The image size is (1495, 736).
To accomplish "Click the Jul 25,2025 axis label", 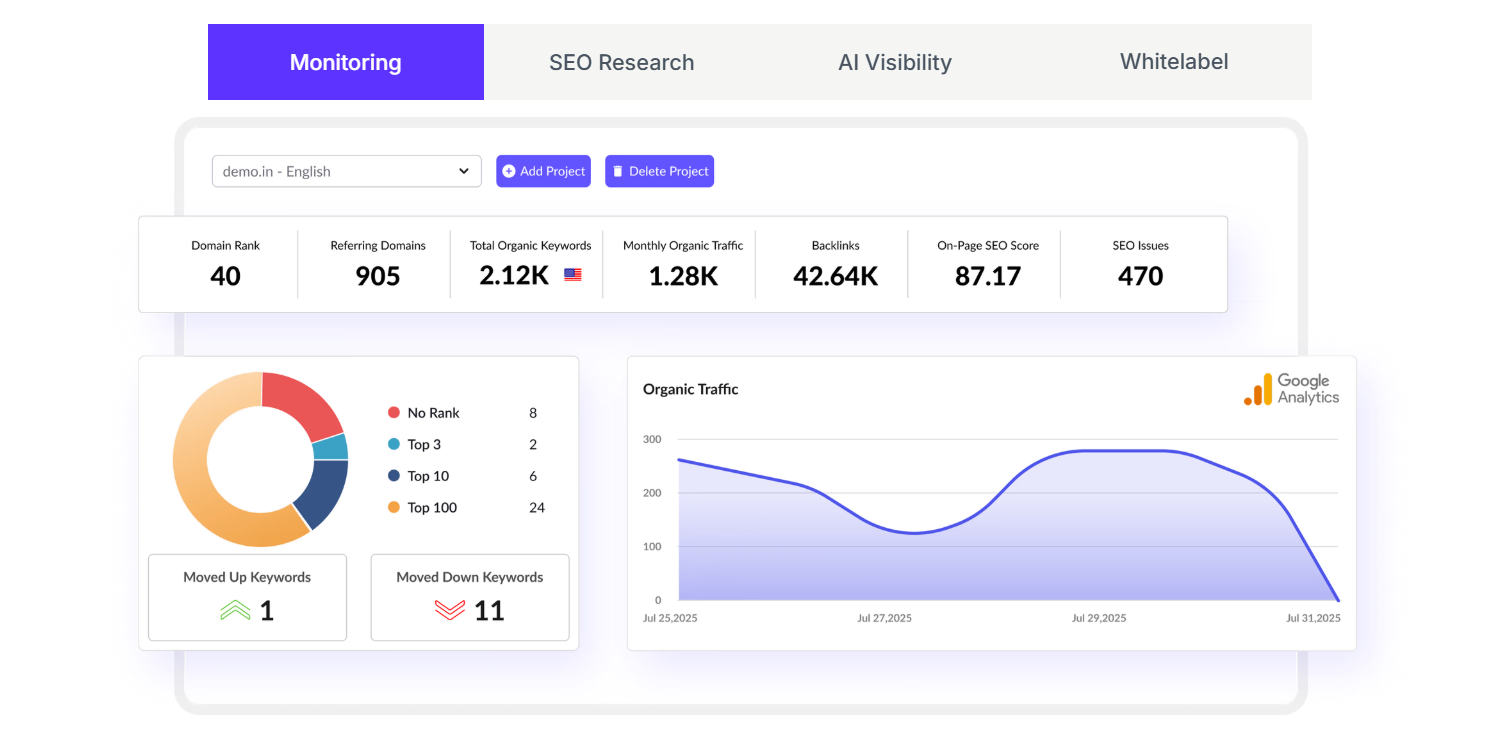I will click(x=670, y=618).
